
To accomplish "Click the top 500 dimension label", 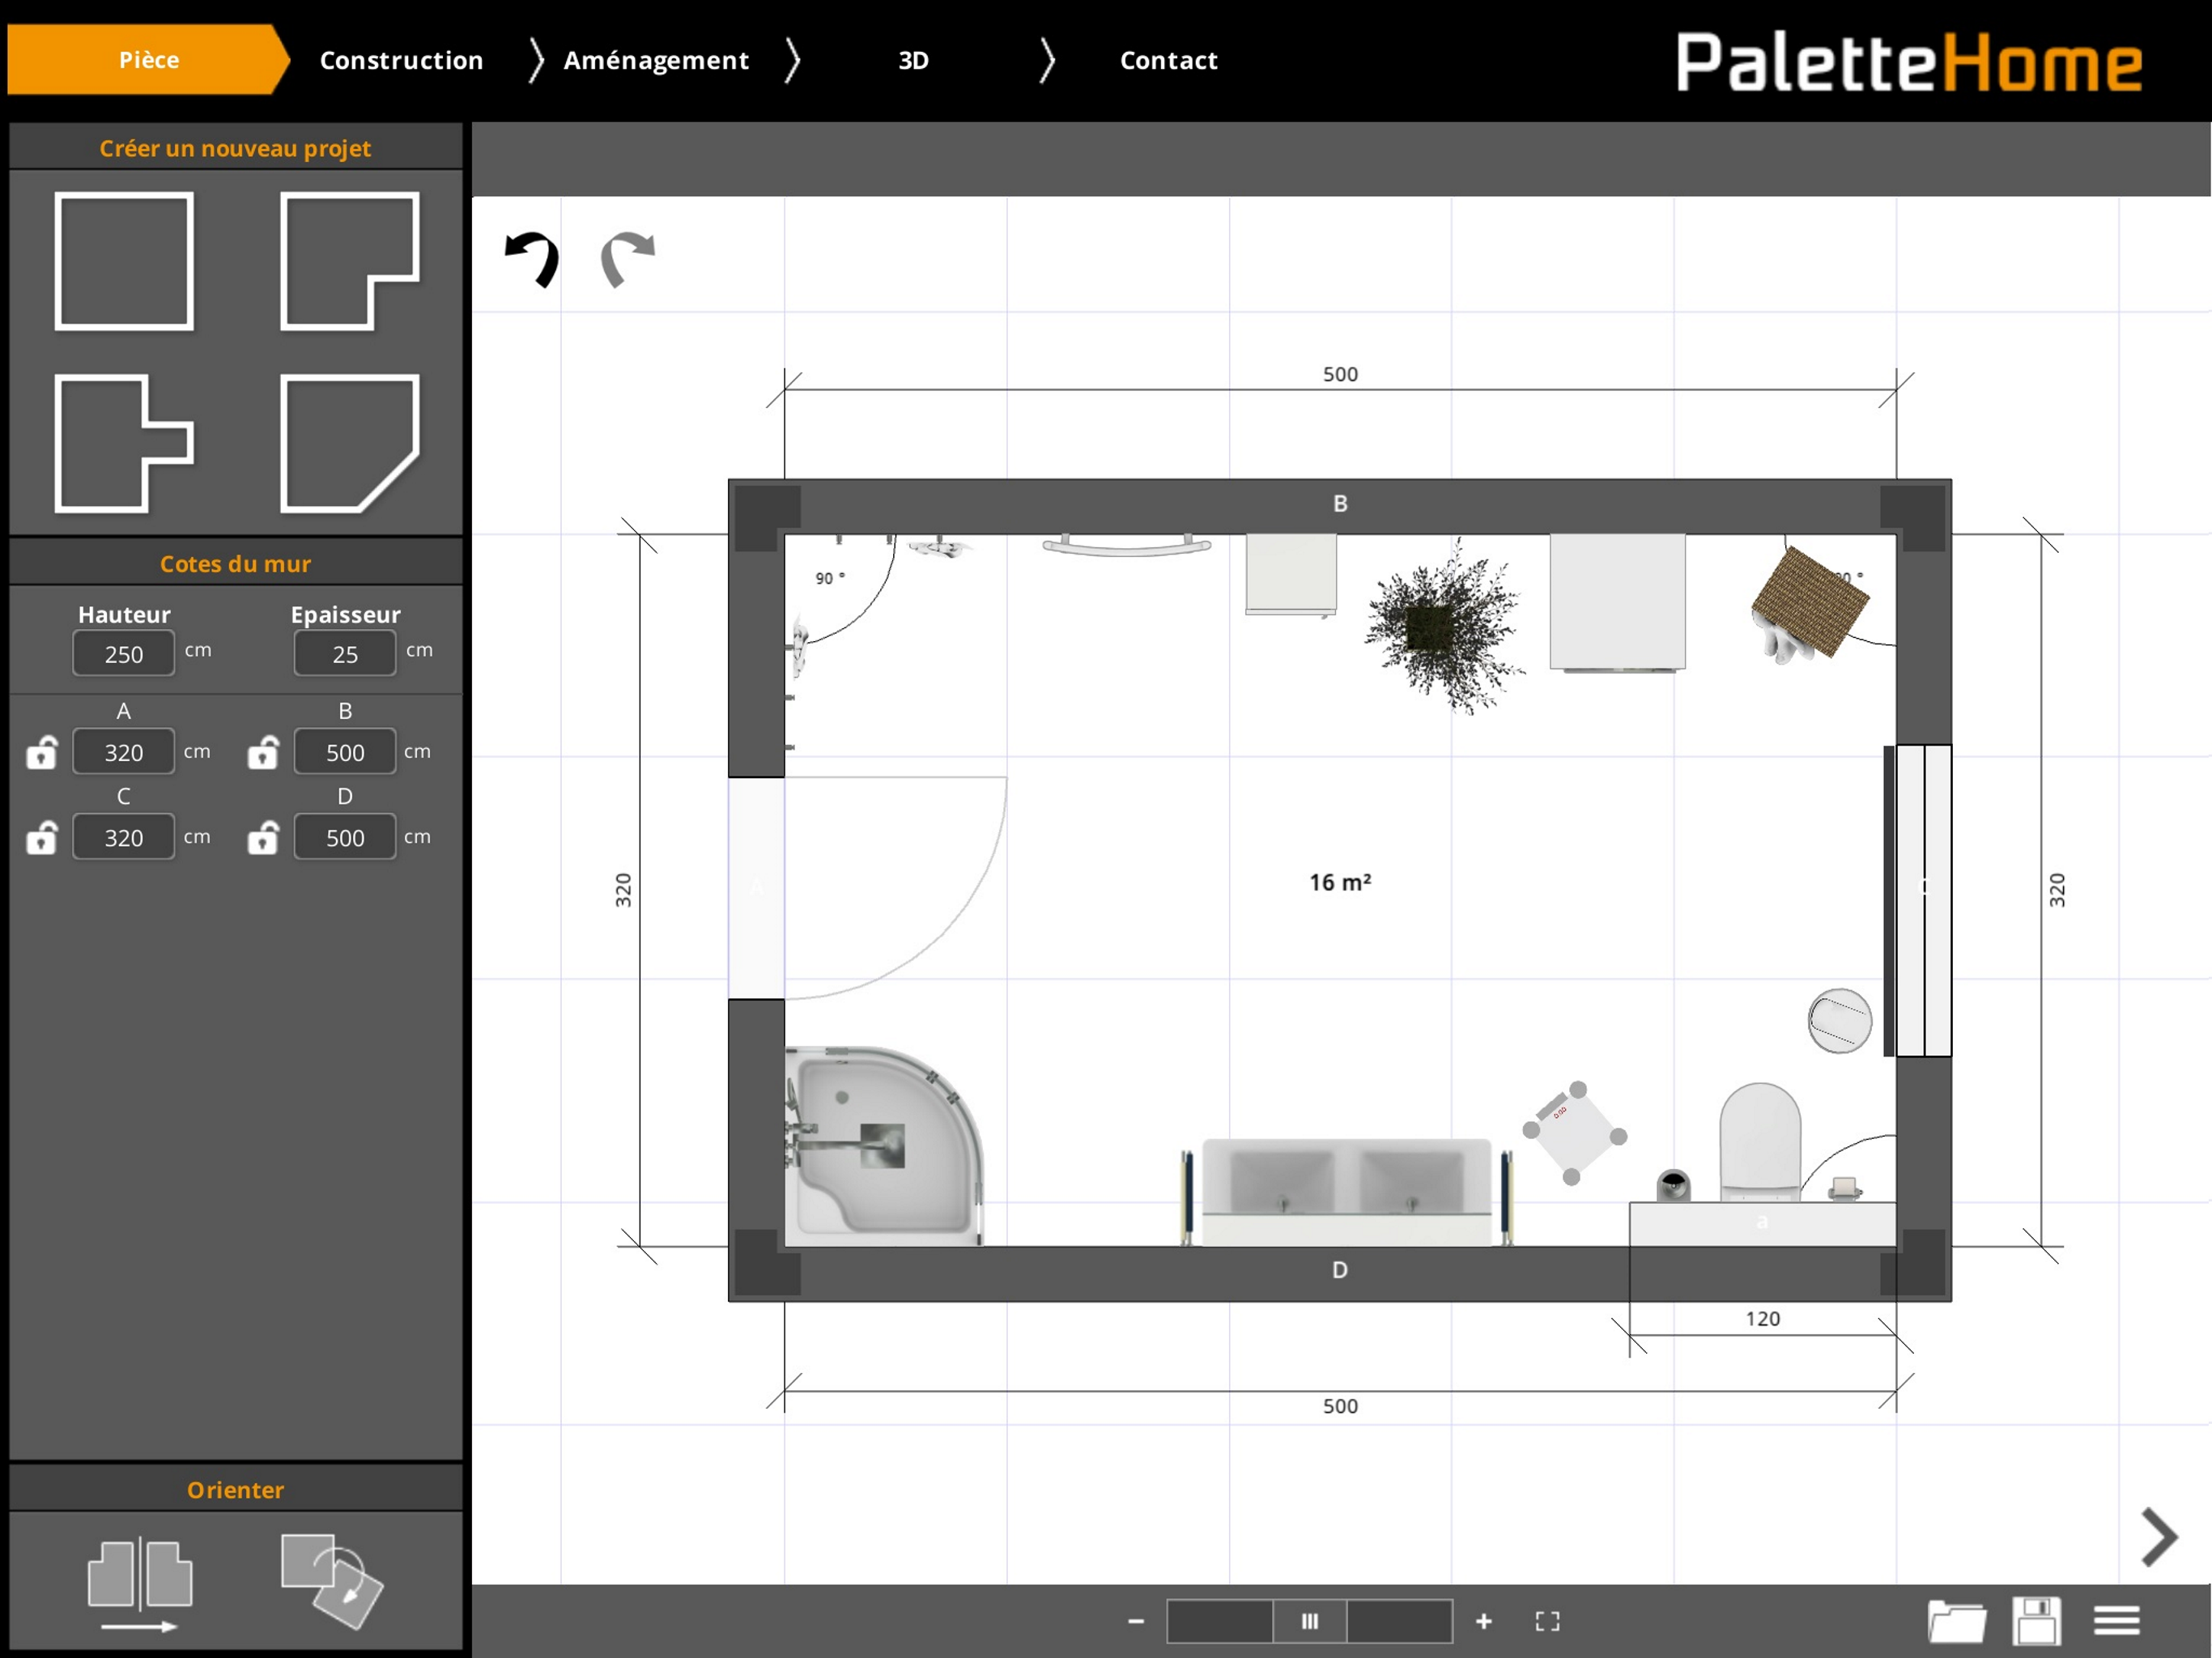I will coord(1340,374).
